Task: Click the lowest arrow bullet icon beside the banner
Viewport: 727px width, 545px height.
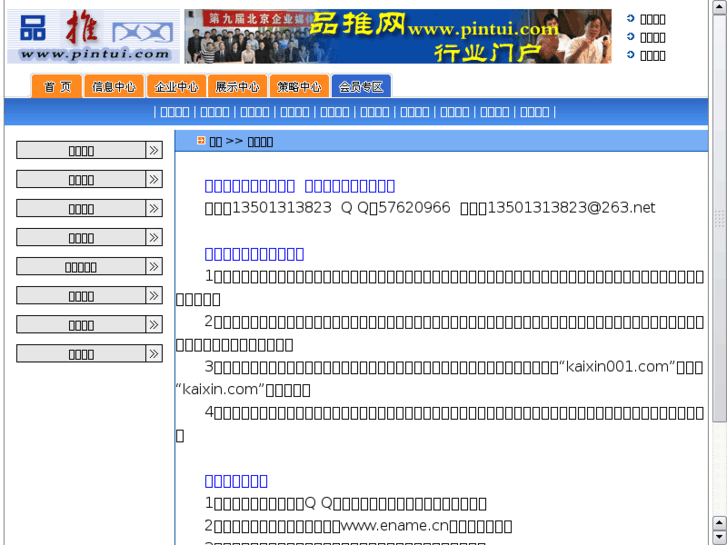Action: tap(631, 55)
